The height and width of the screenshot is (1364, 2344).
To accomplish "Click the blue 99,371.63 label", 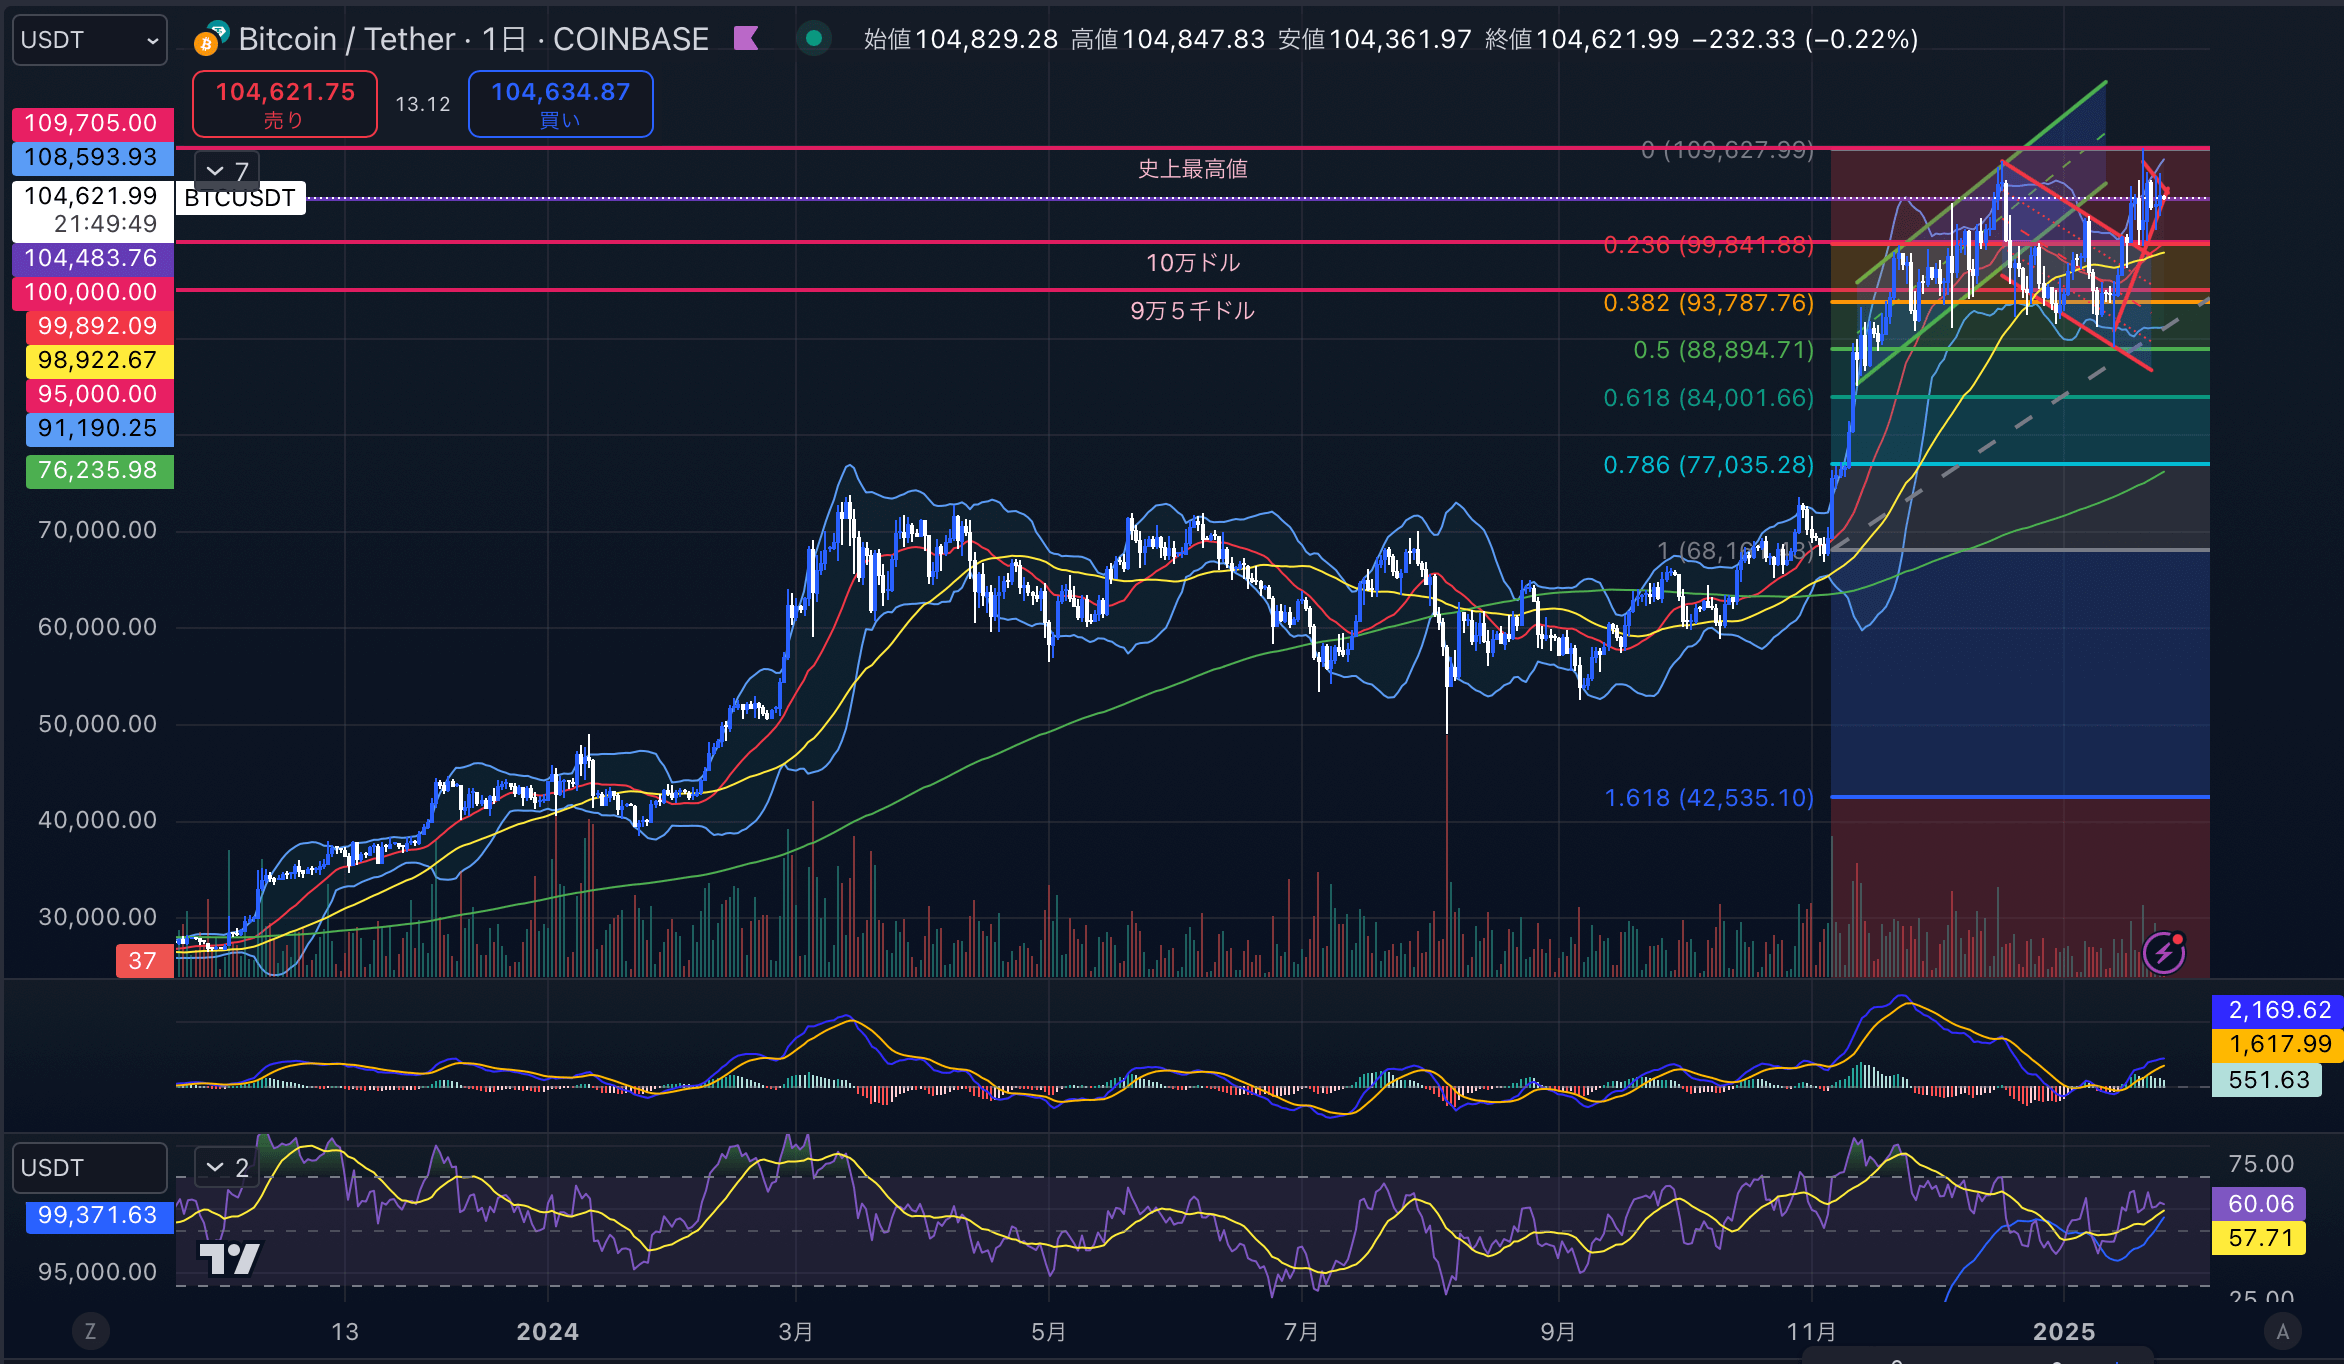I will pos(98,1216).
